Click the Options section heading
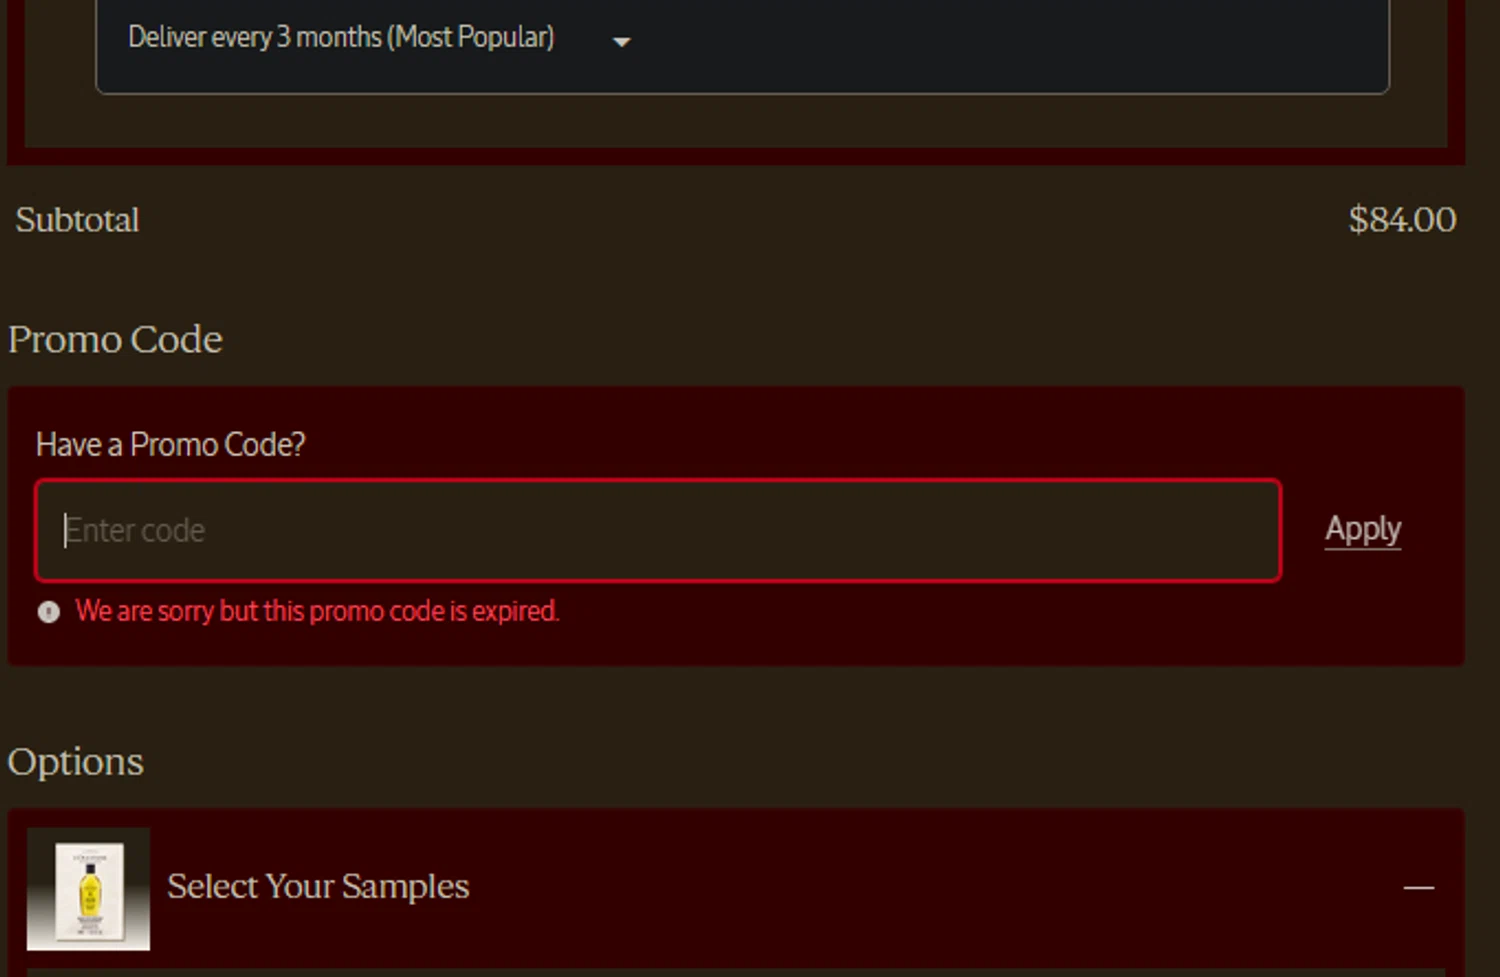 [75, 762]
